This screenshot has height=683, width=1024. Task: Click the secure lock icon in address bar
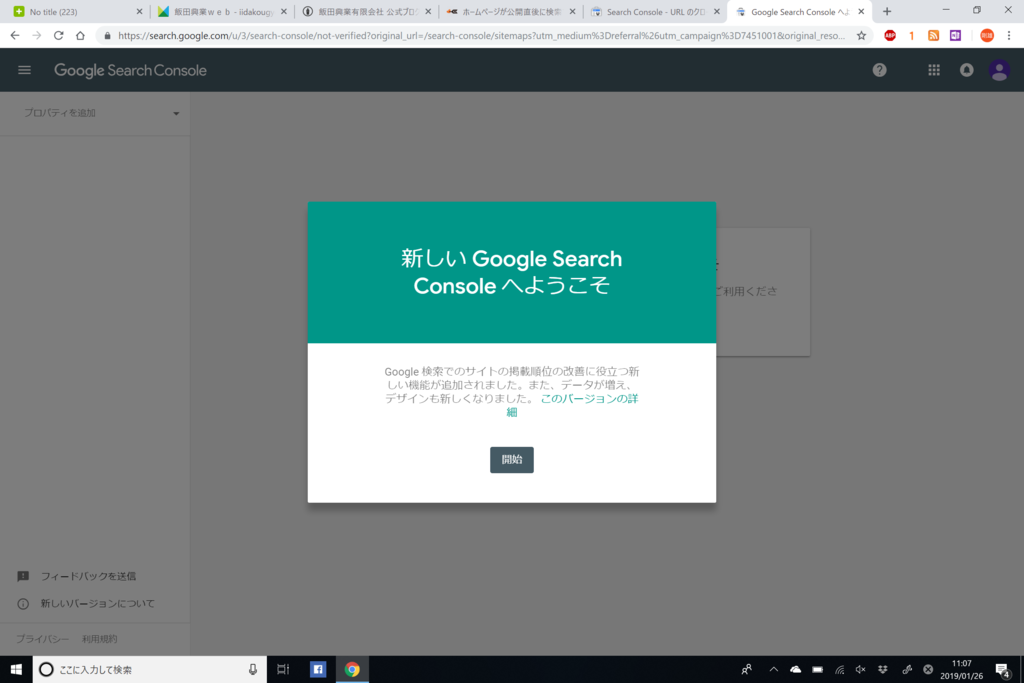[x=107, y=36]
